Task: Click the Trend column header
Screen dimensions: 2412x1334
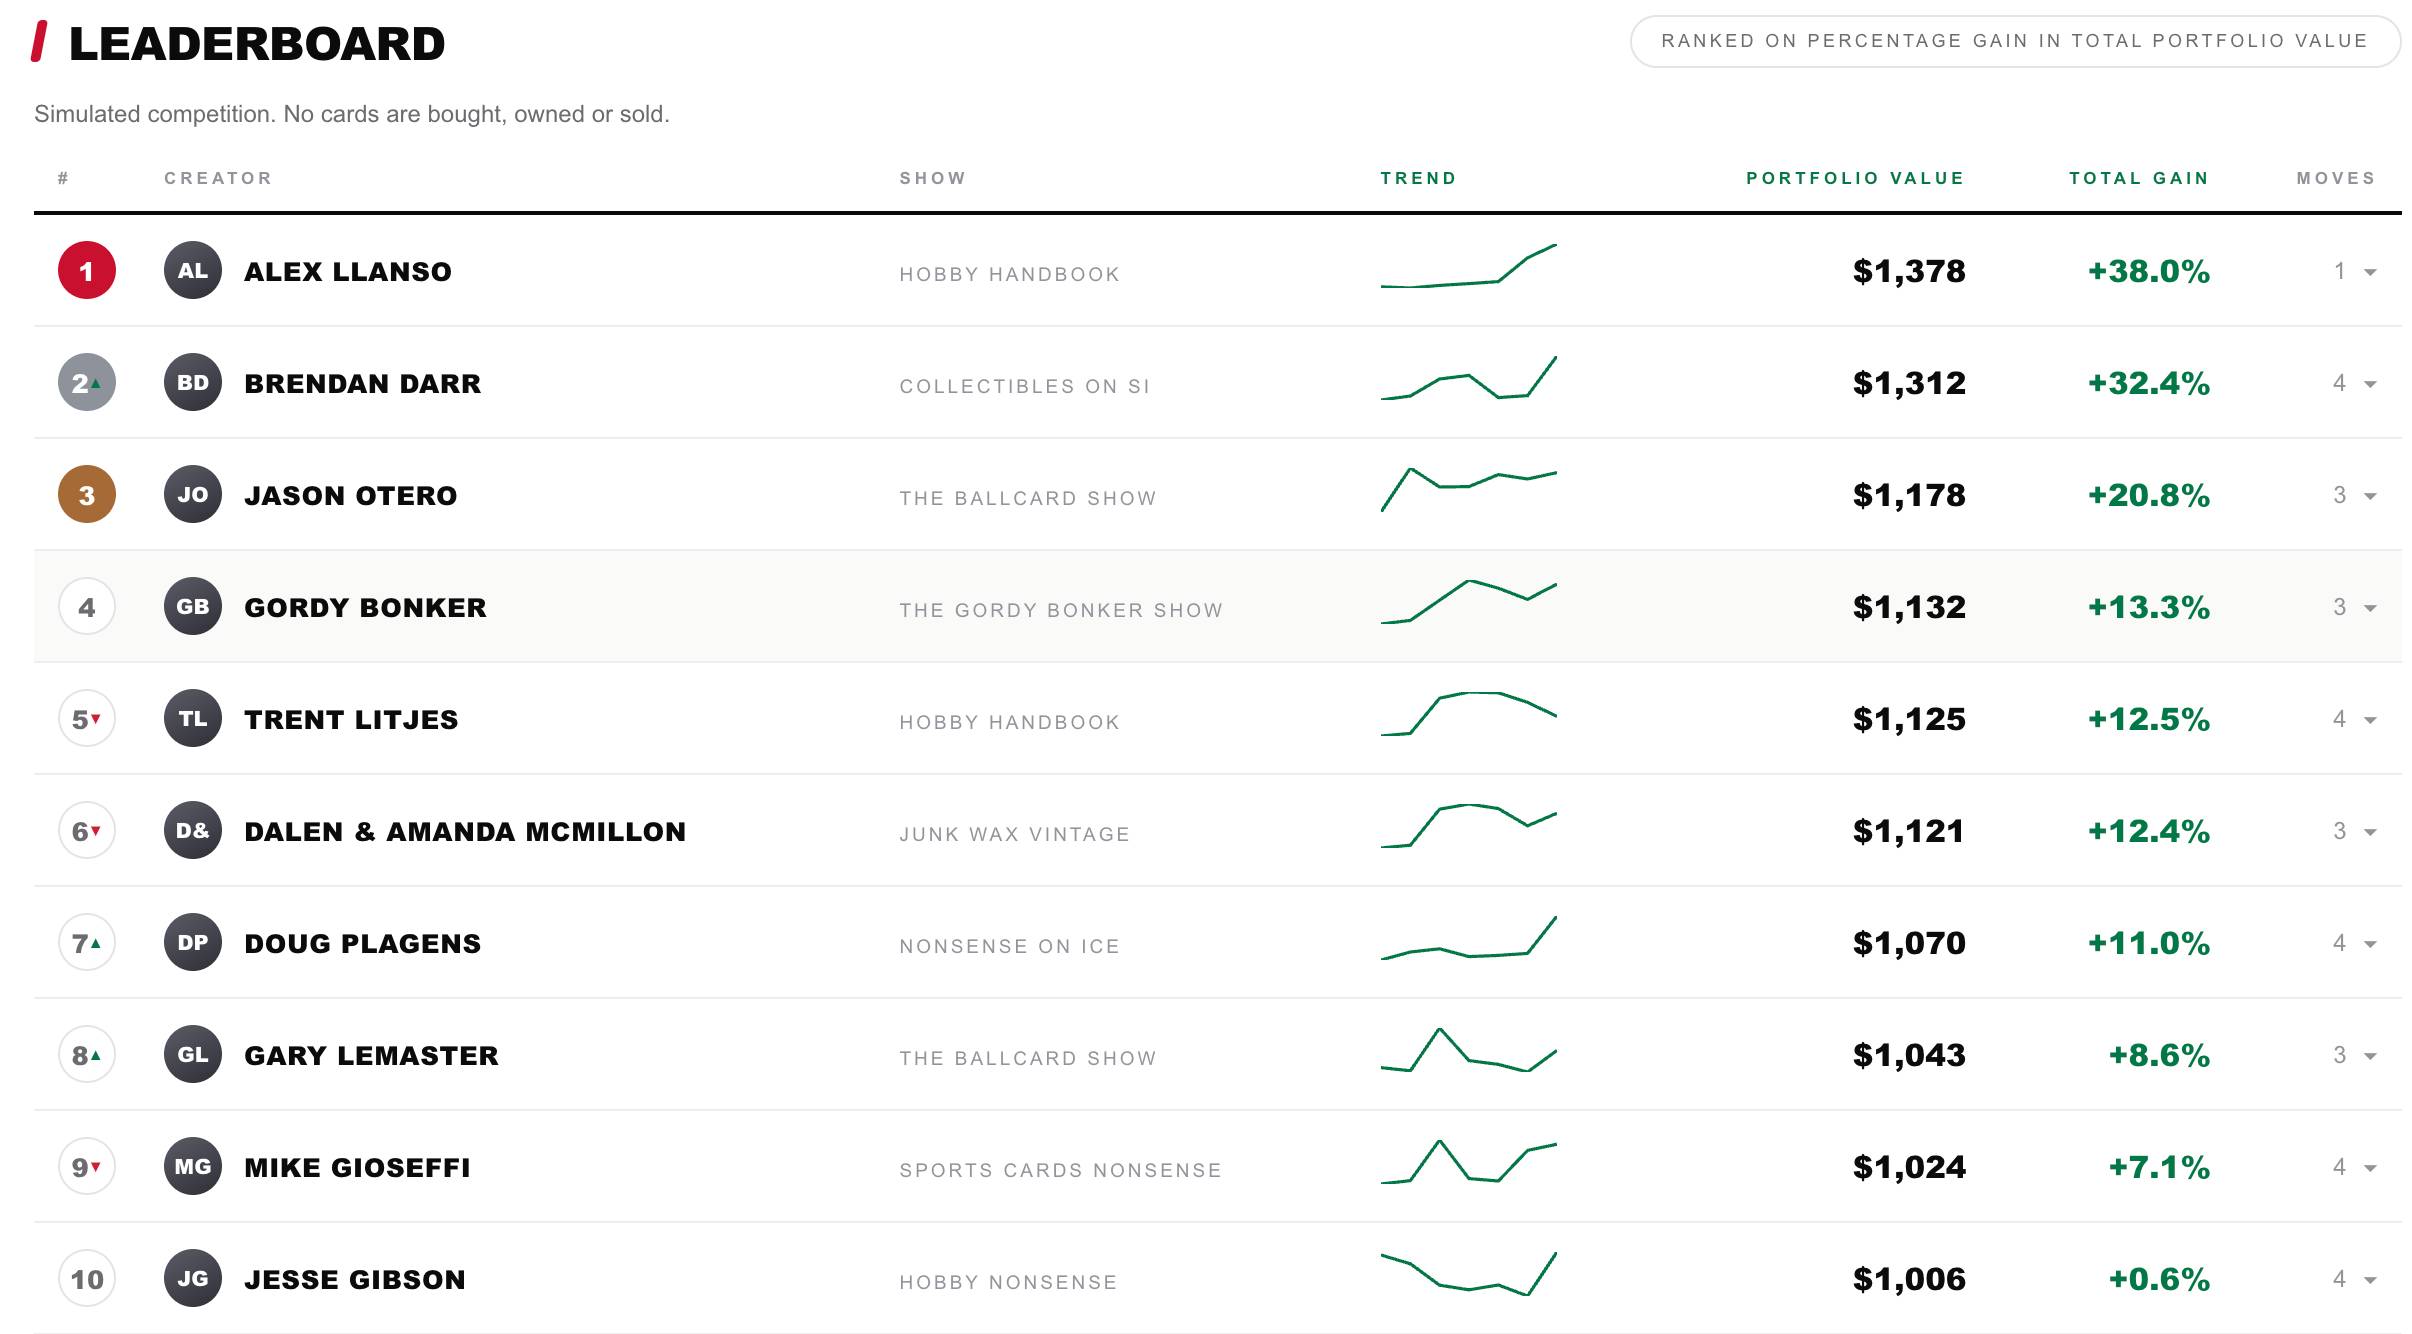Action: click(1418, 178)
